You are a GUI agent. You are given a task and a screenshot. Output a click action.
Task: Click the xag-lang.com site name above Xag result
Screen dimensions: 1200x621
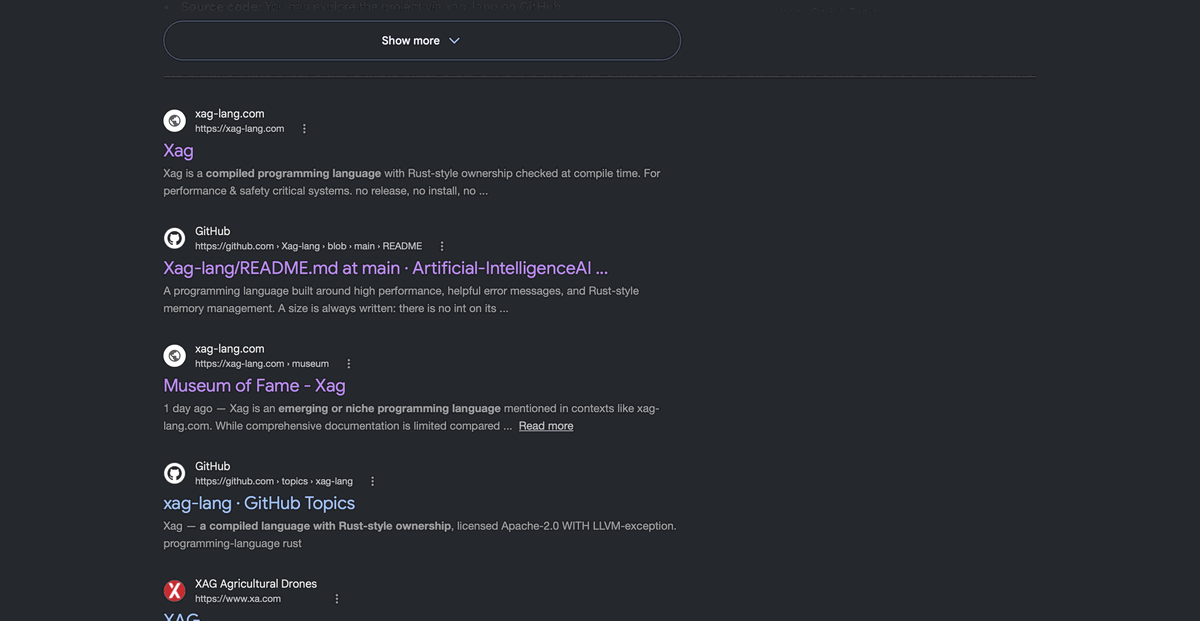(230, 114)
